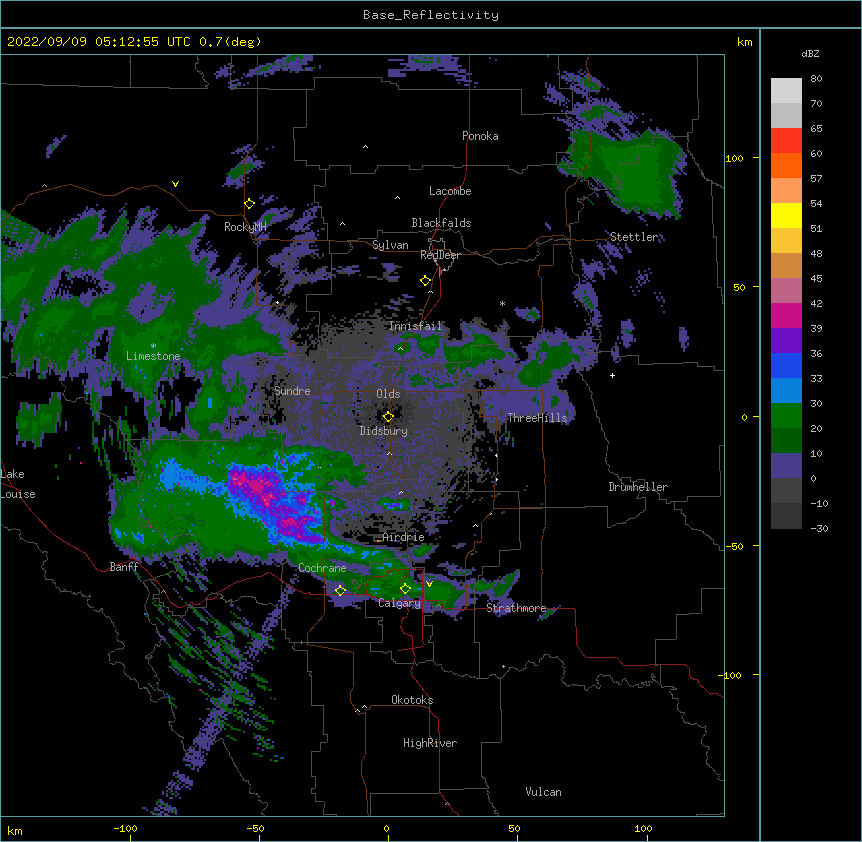Click the Strathmore label
862x842 pixels.
[x=516, y=608]
